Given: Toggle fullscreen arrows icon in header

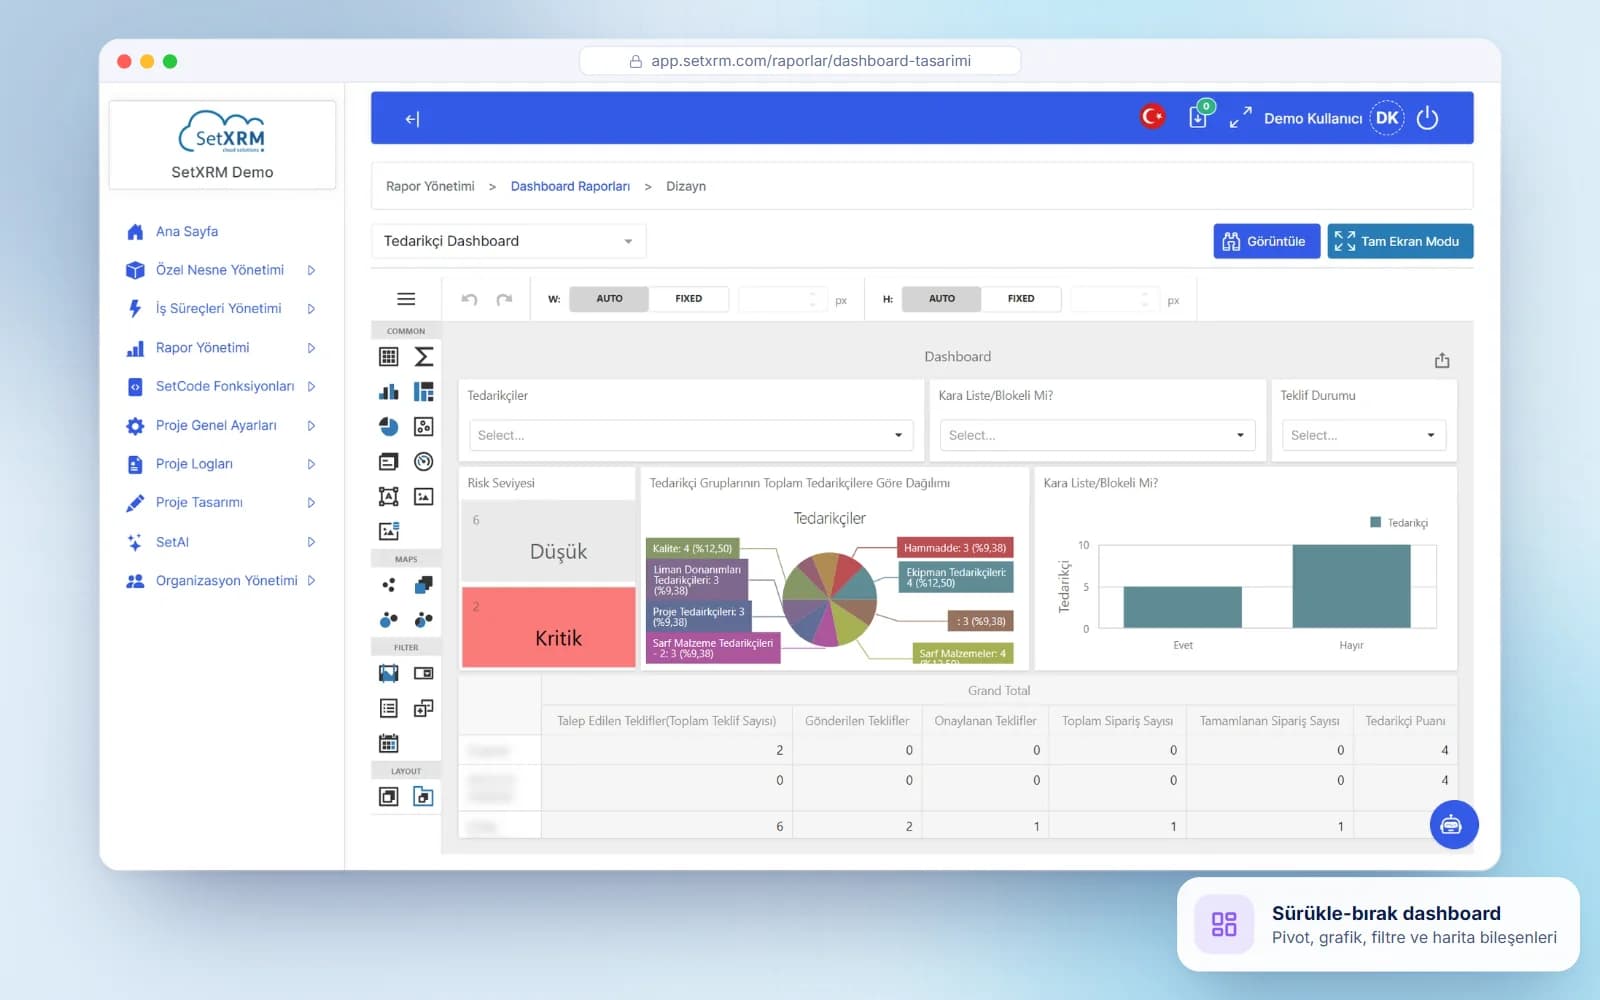Looking at the screenshot, I should point(1240,118).
